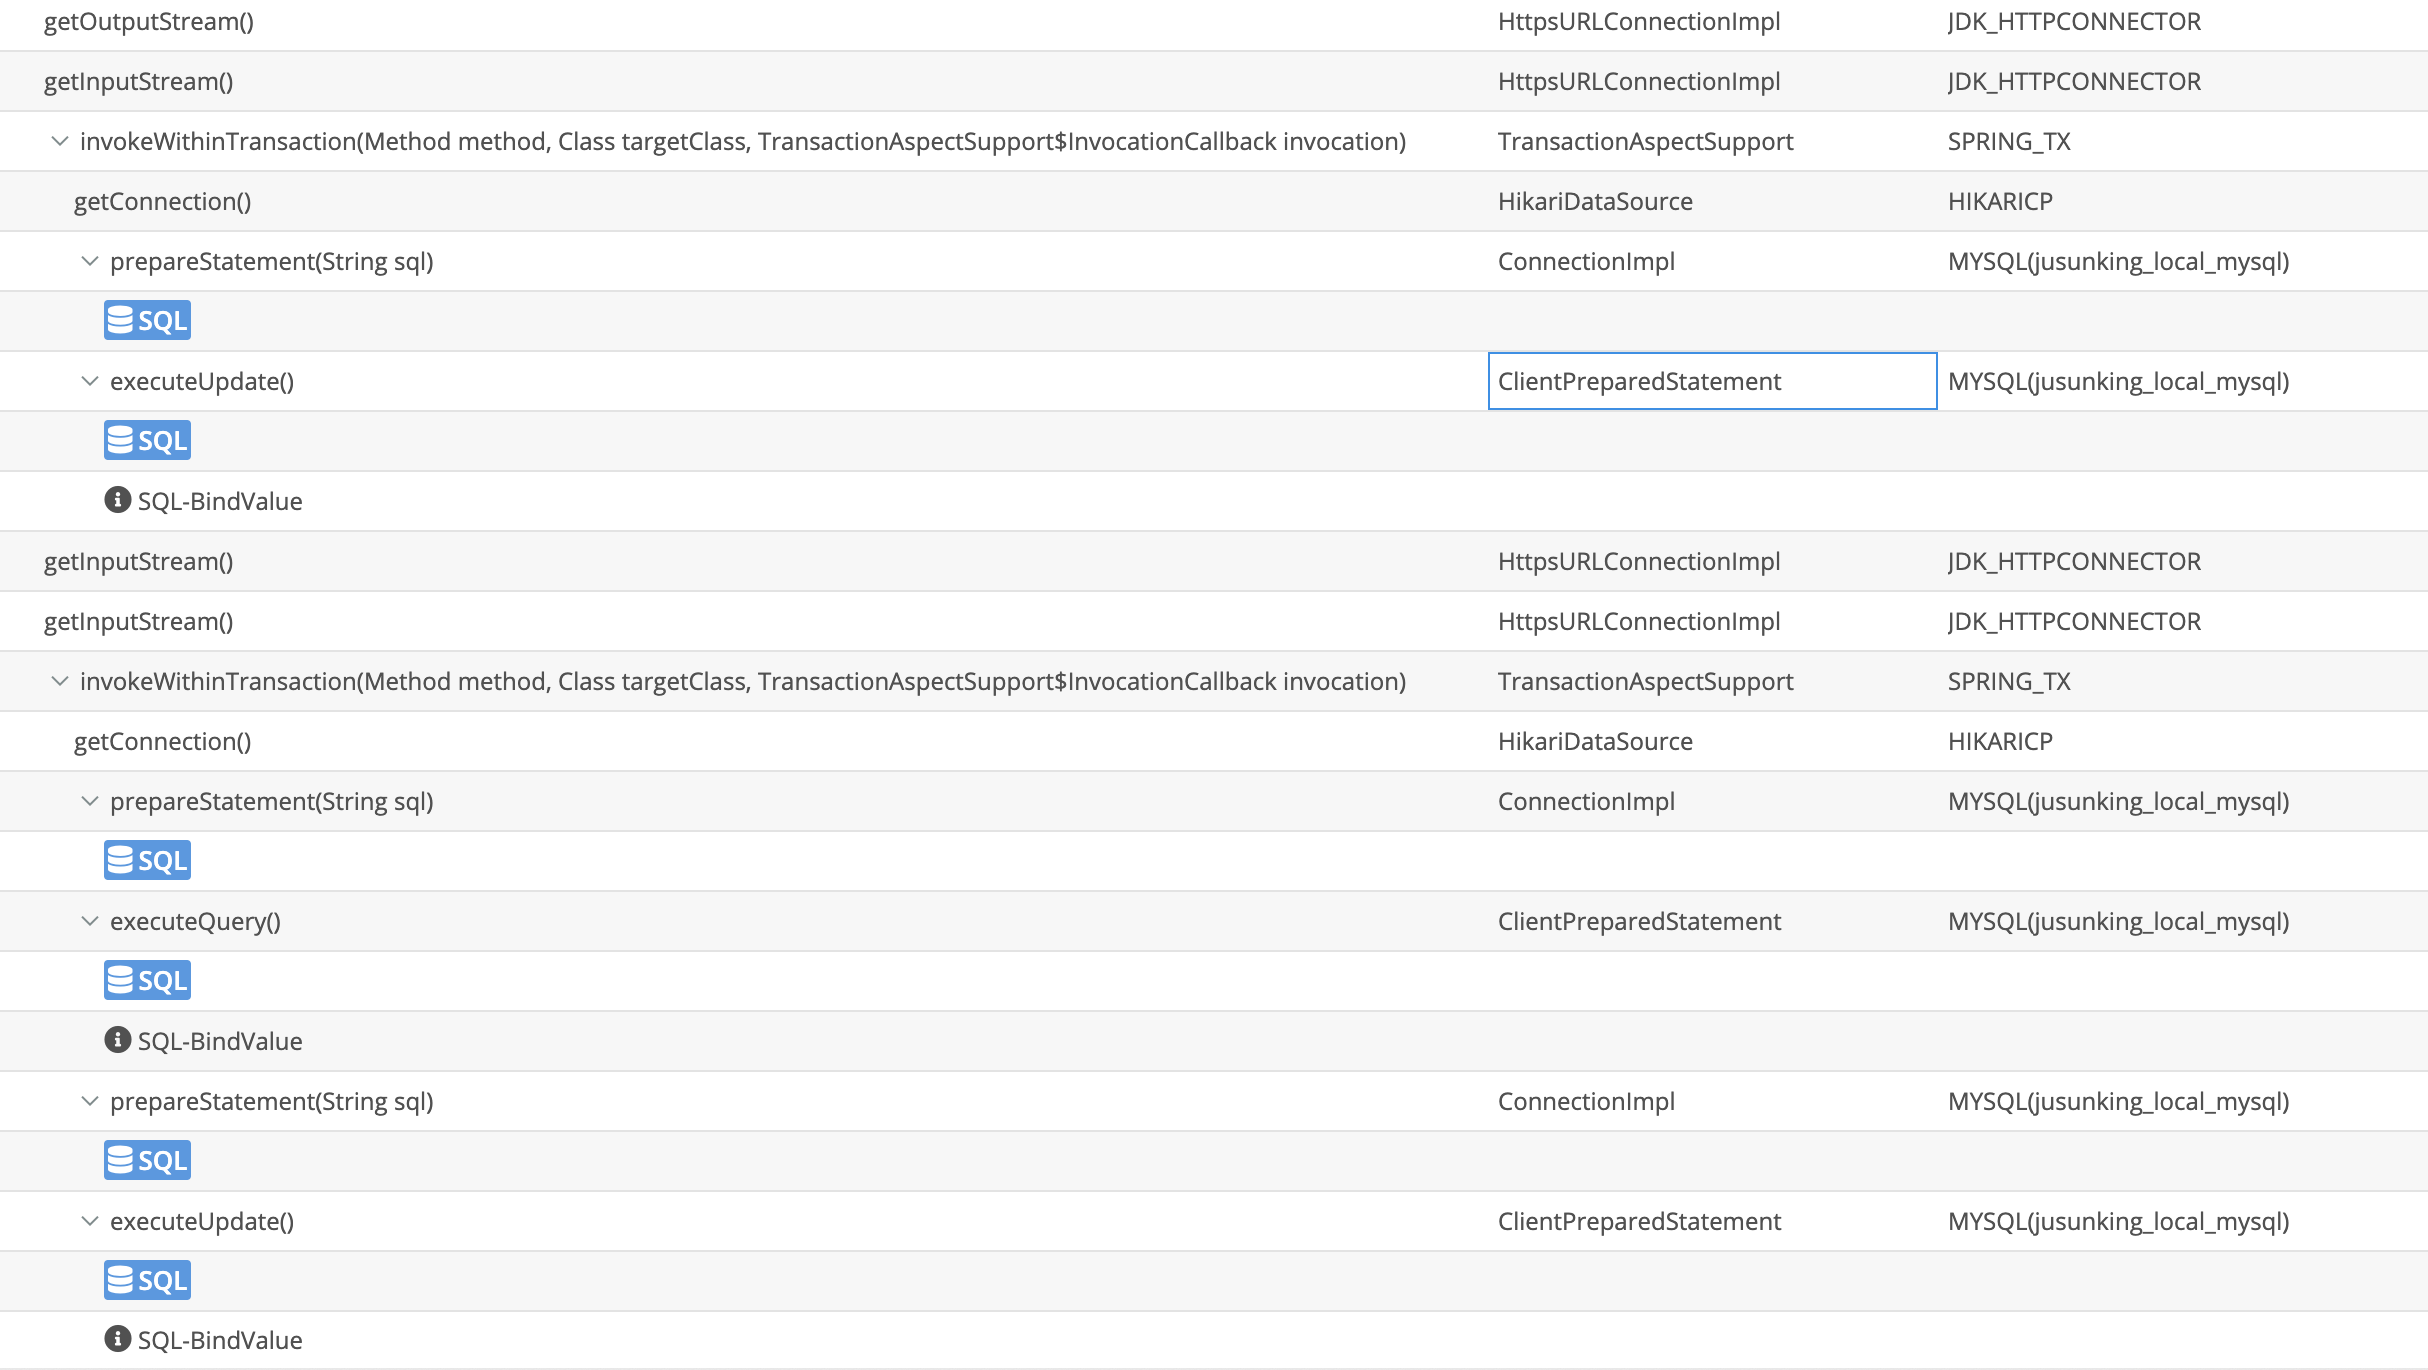Image resolution: width=2428 pixels, height=1370 pixels.
Task: Click MYSQL(jusunking_local_mysql) in the first prepareStatement row
Action: 2119,261
